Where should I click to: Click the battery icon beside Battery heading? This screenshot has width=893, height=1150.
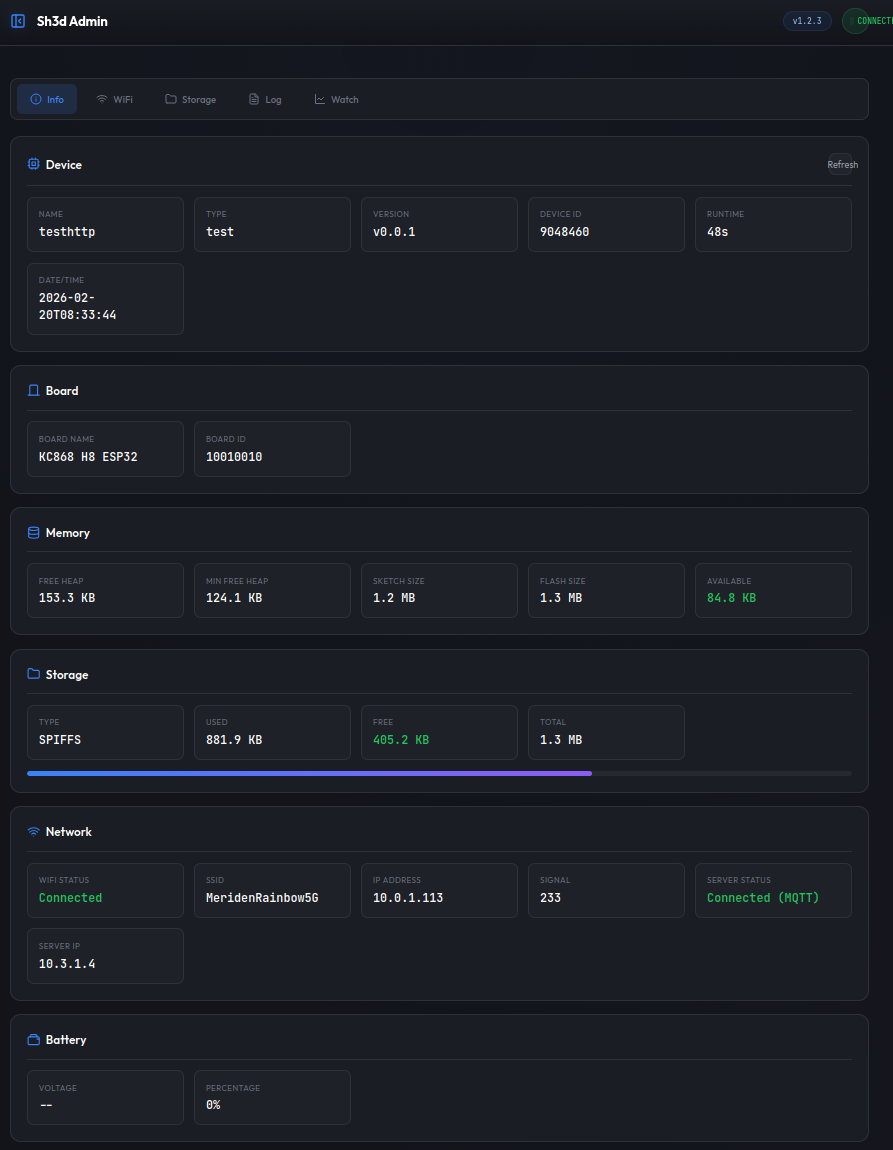point(33,1040)
